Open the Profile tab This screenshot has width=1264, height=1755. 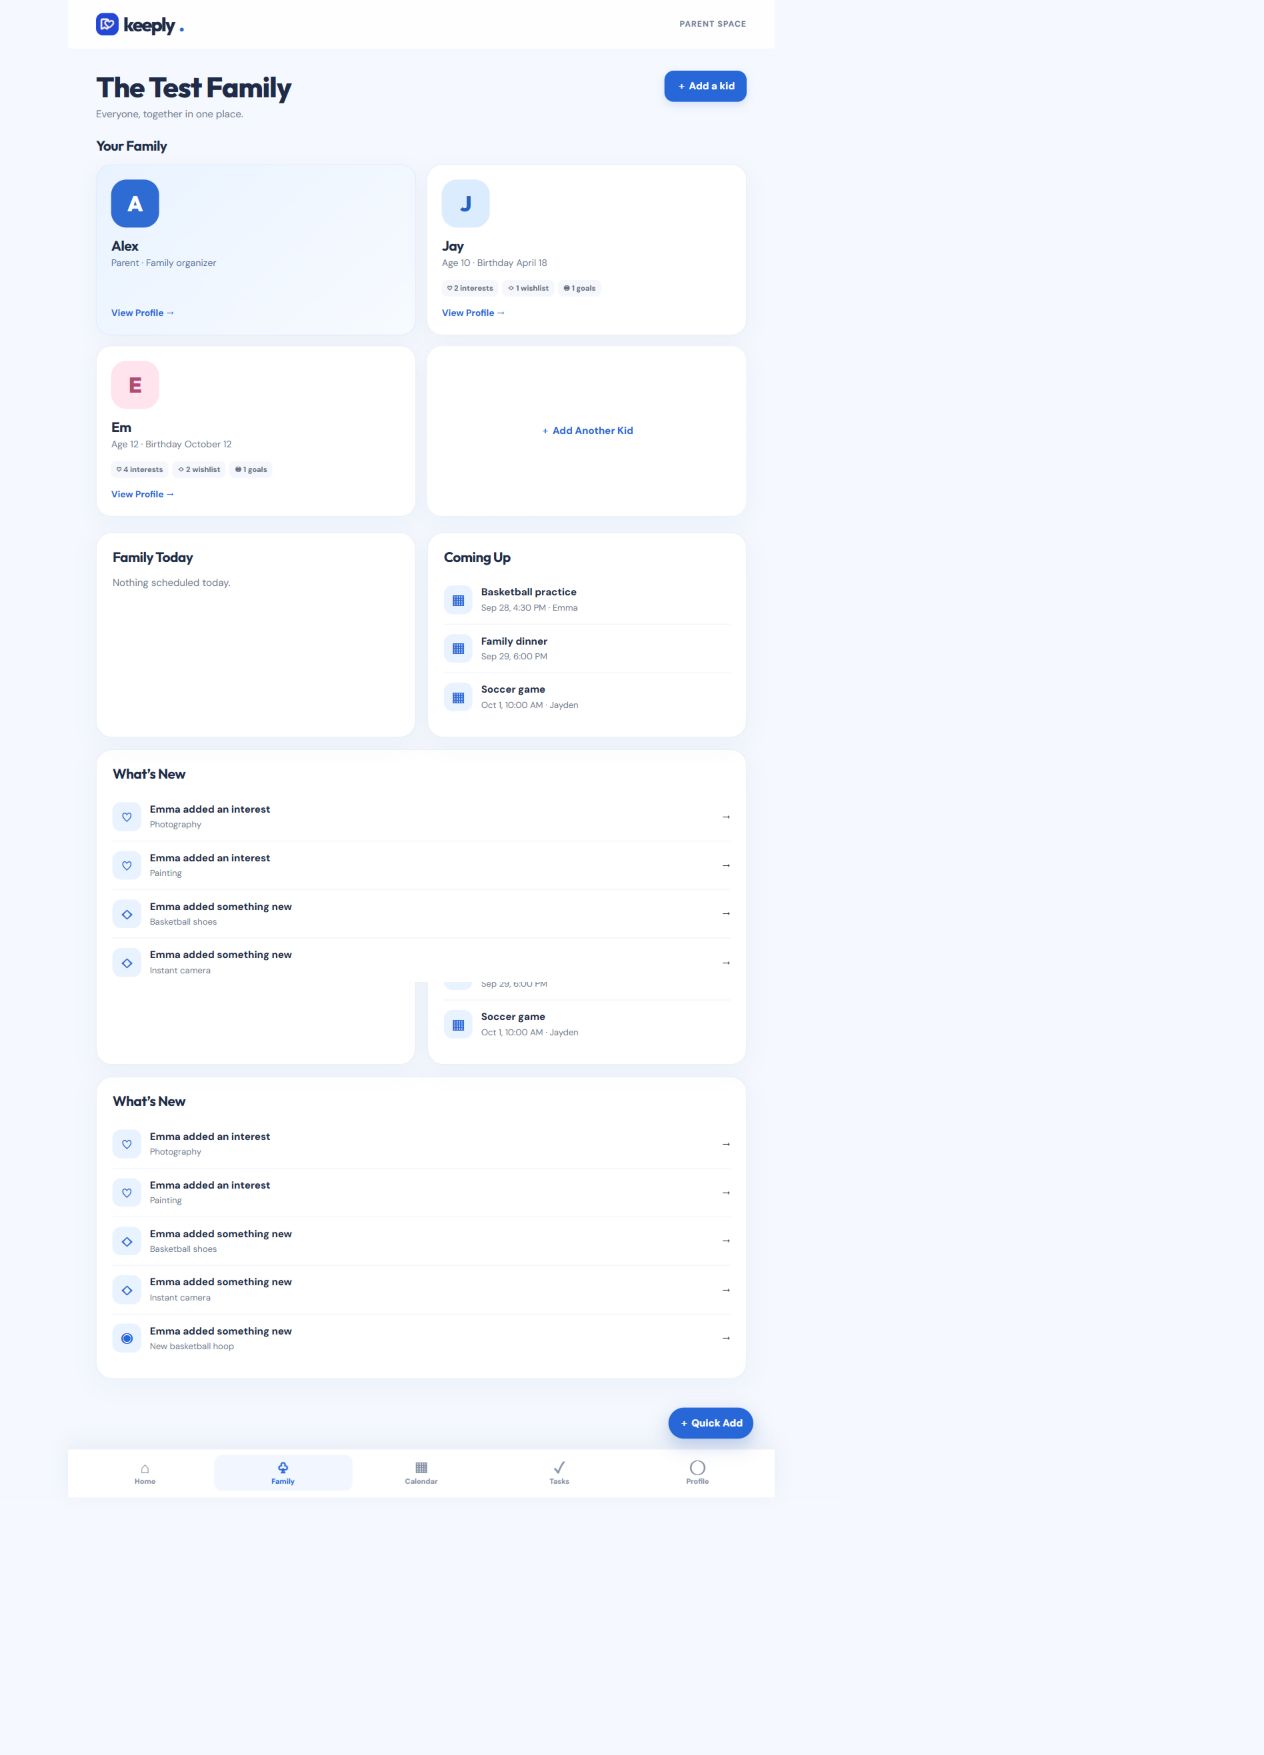coord(697,1473)
